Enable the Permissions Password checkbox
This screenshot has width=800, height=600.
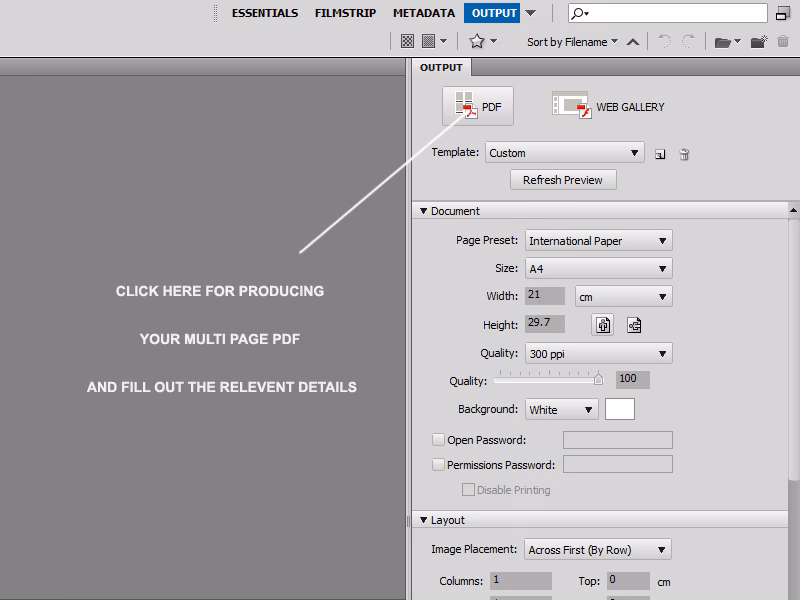[x=438, y=463]
